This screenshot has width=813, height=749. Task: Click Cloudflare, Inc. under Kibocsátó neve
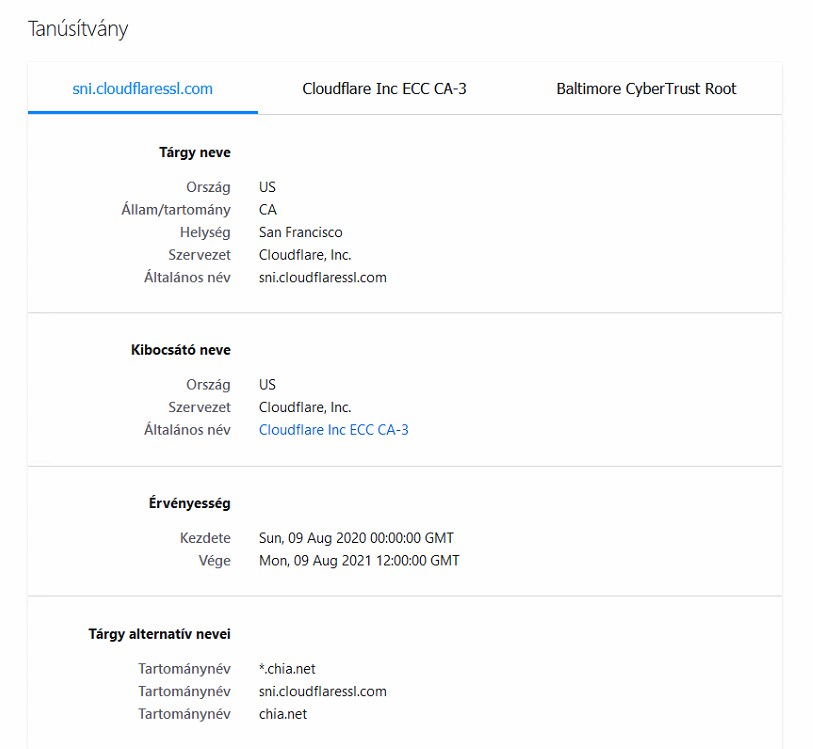click(x=305, y=407)
